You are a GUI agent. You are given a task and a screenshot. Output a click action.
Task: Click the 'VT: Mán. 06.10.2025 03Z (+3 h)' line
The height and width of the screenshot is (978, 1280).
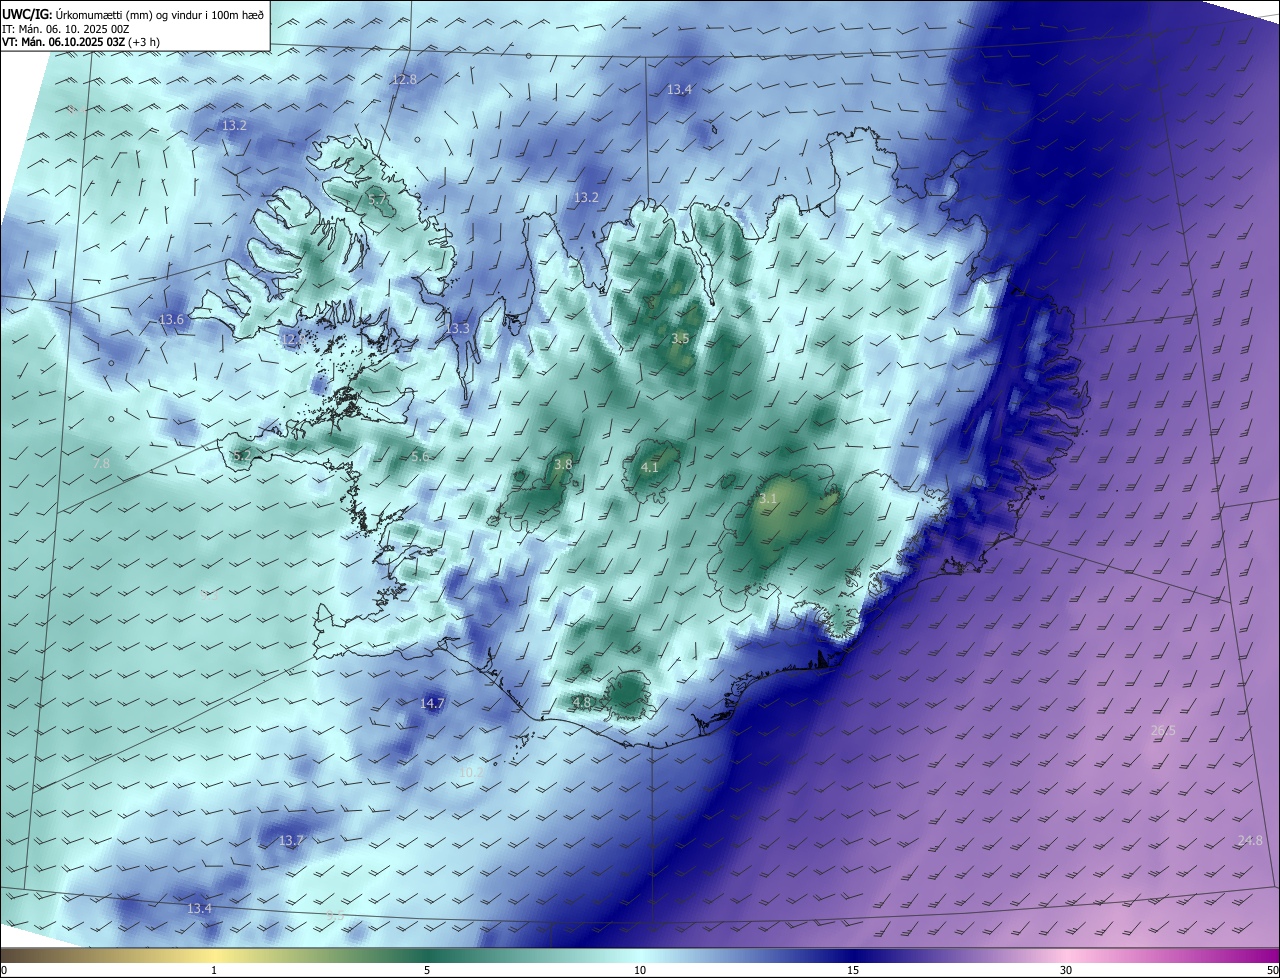80,42
